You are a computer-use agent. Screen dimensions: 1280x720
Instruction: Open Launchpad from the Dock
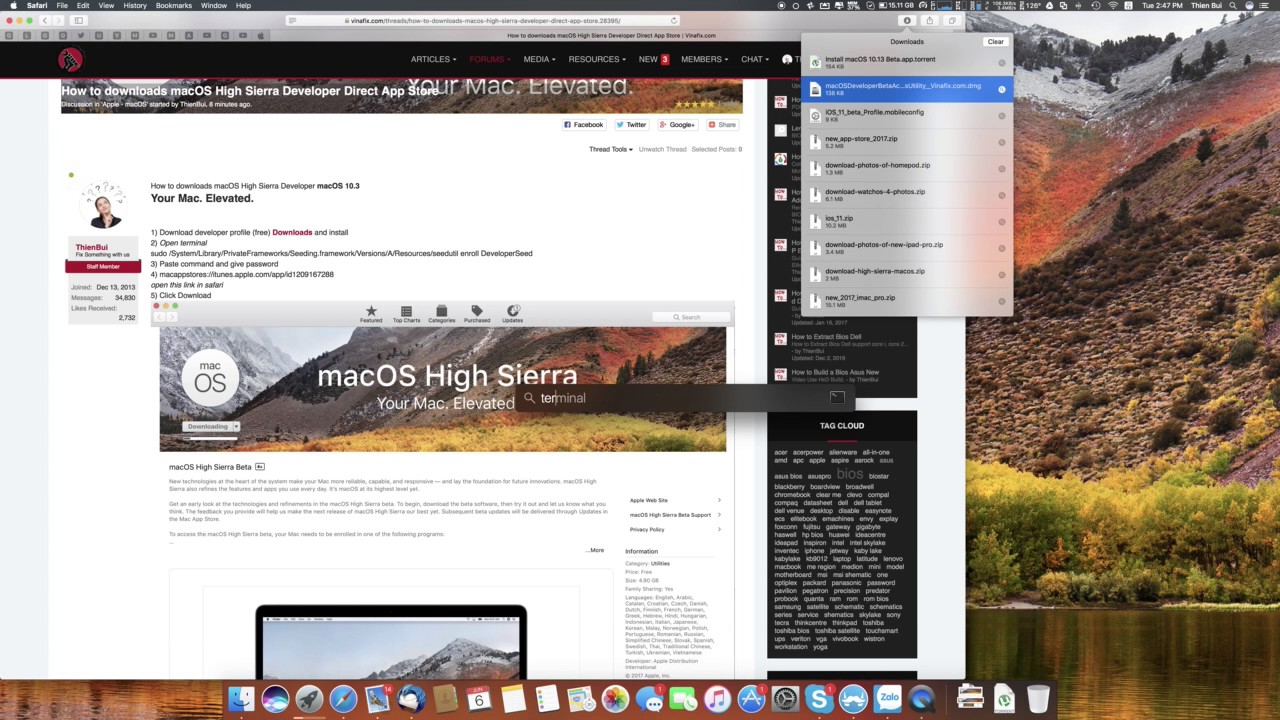[309, 698]
